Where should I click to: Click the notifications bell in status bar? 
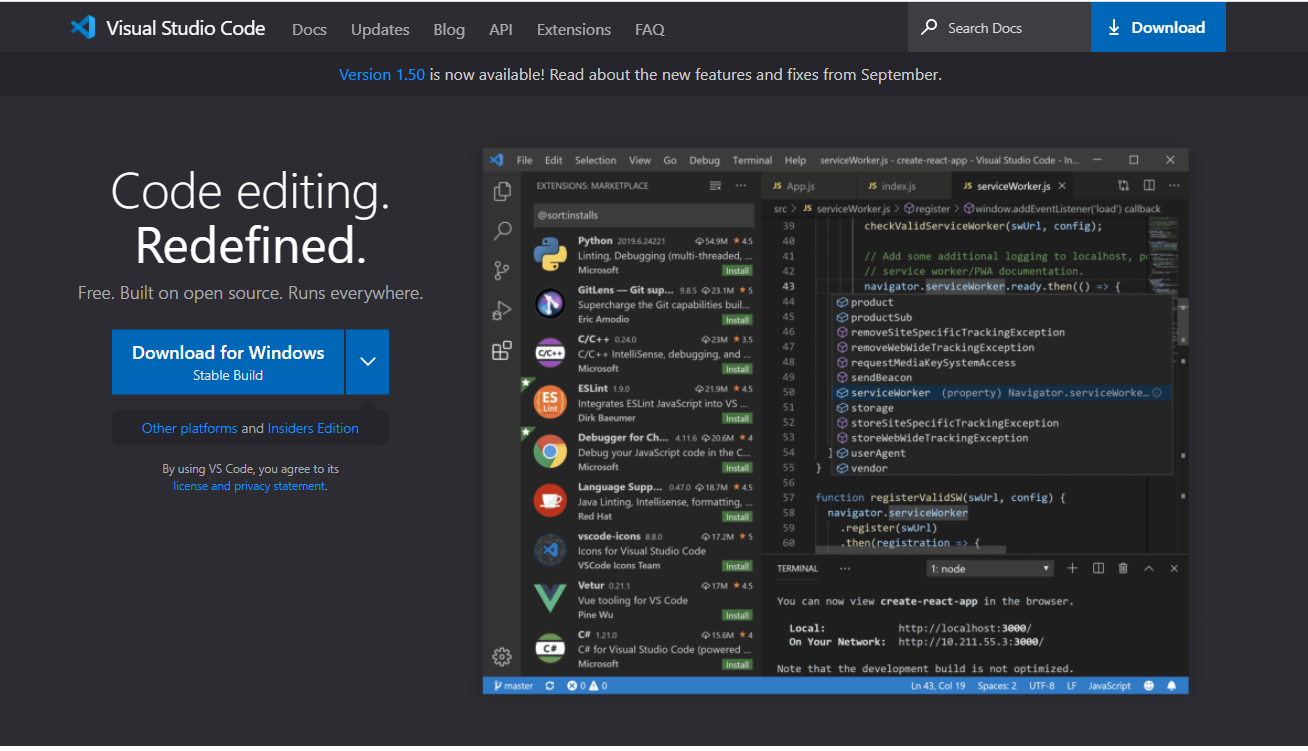click(x=1171, y=686)
